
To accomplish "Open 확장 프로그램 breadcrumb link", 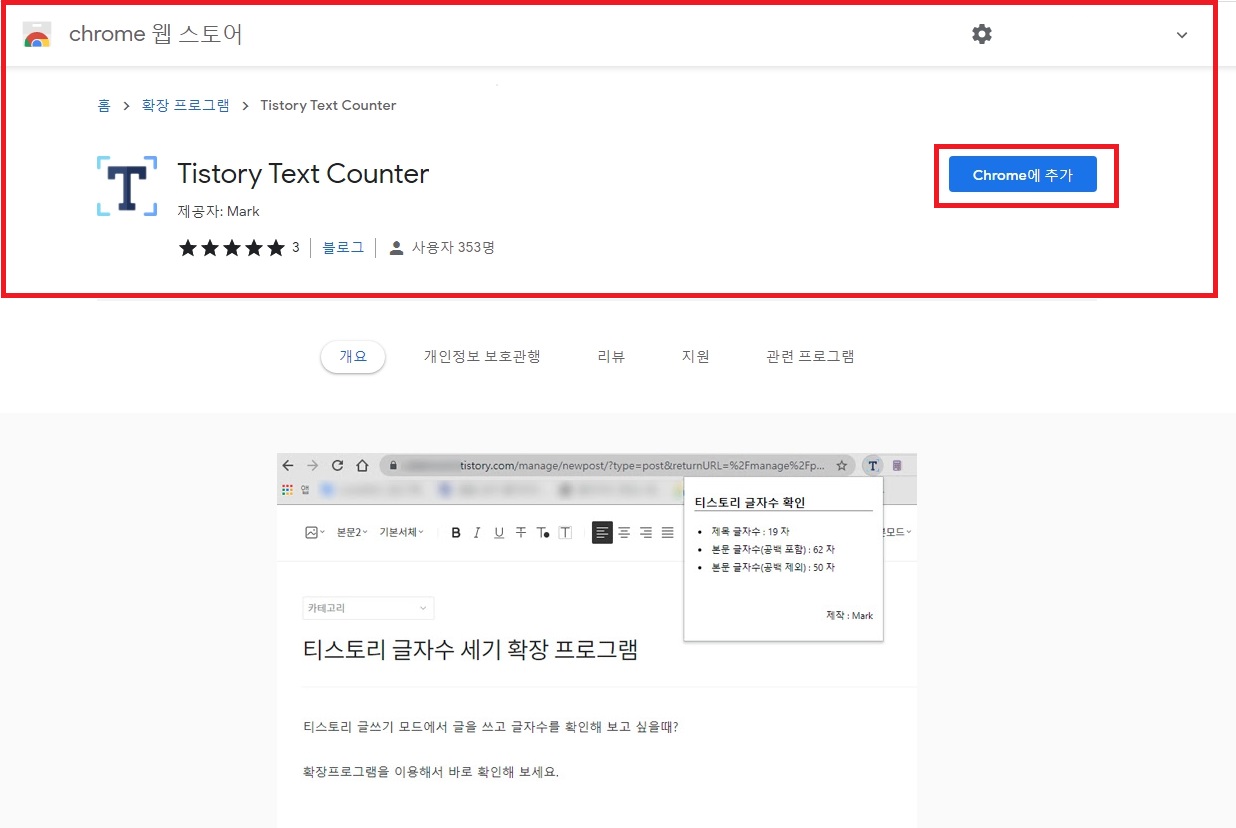I will click(185, 105).
